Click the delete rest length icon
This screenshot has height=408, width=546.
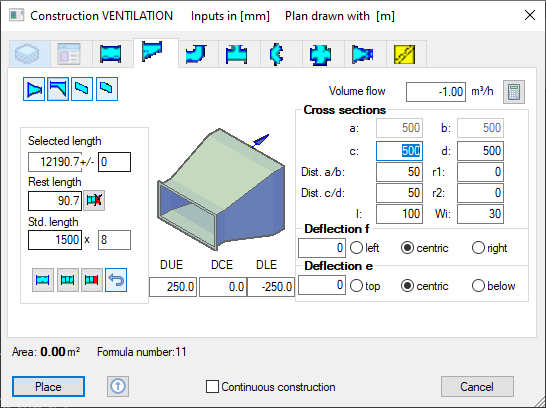tap(94, 200)
